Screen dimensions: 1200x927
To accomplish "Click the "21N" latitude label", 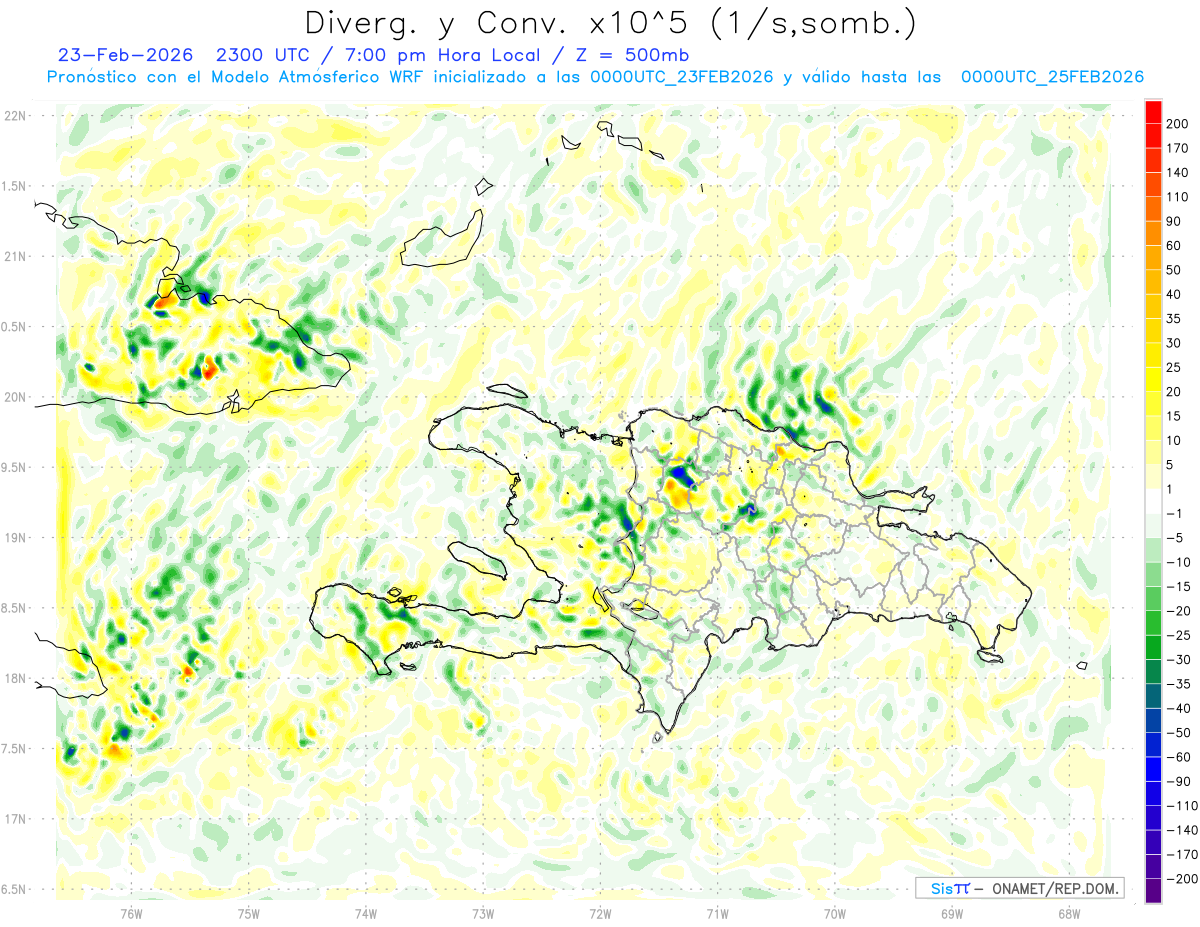I will pyautogui.click(x=15, y=256).
